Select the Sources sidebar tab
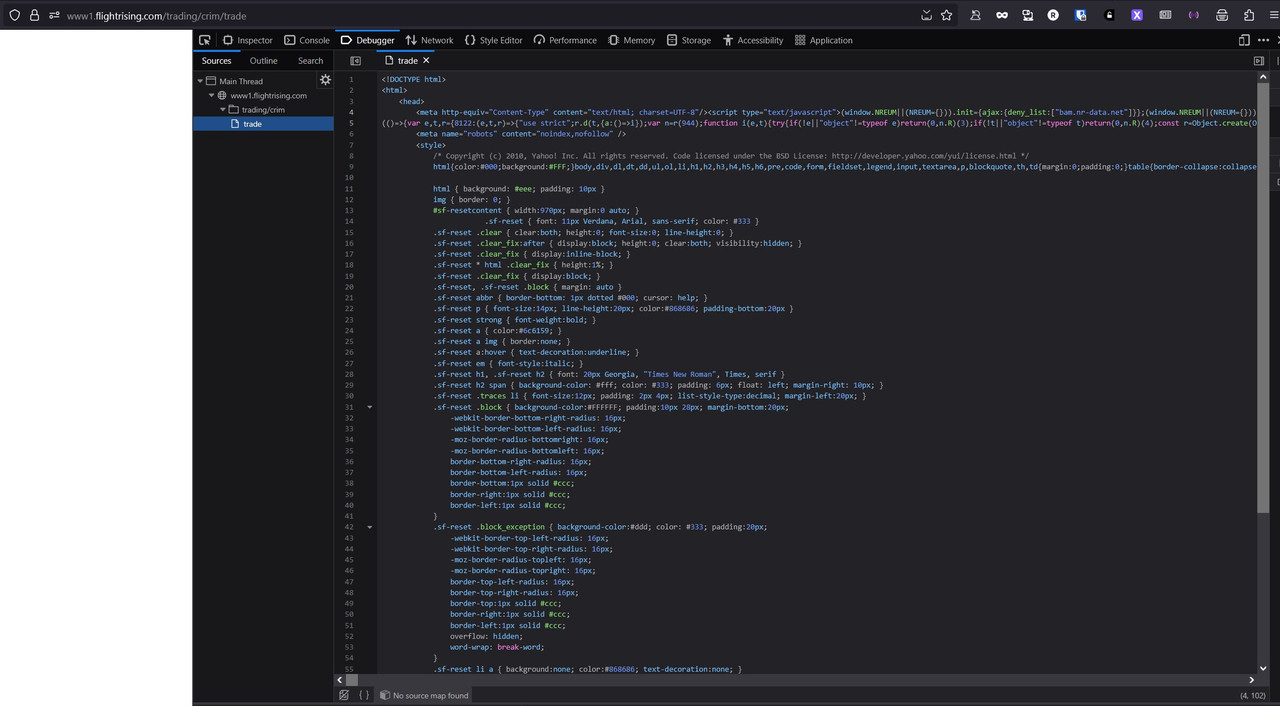The width and height of the screenshot is (1280, 706). tap(216, 60)
